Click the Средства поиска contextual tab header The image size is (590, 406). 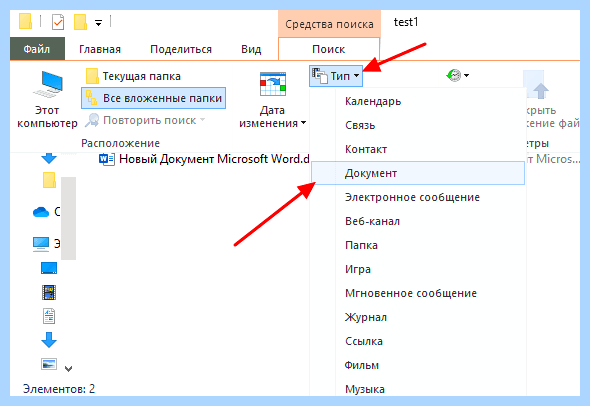tap(329, 24)
